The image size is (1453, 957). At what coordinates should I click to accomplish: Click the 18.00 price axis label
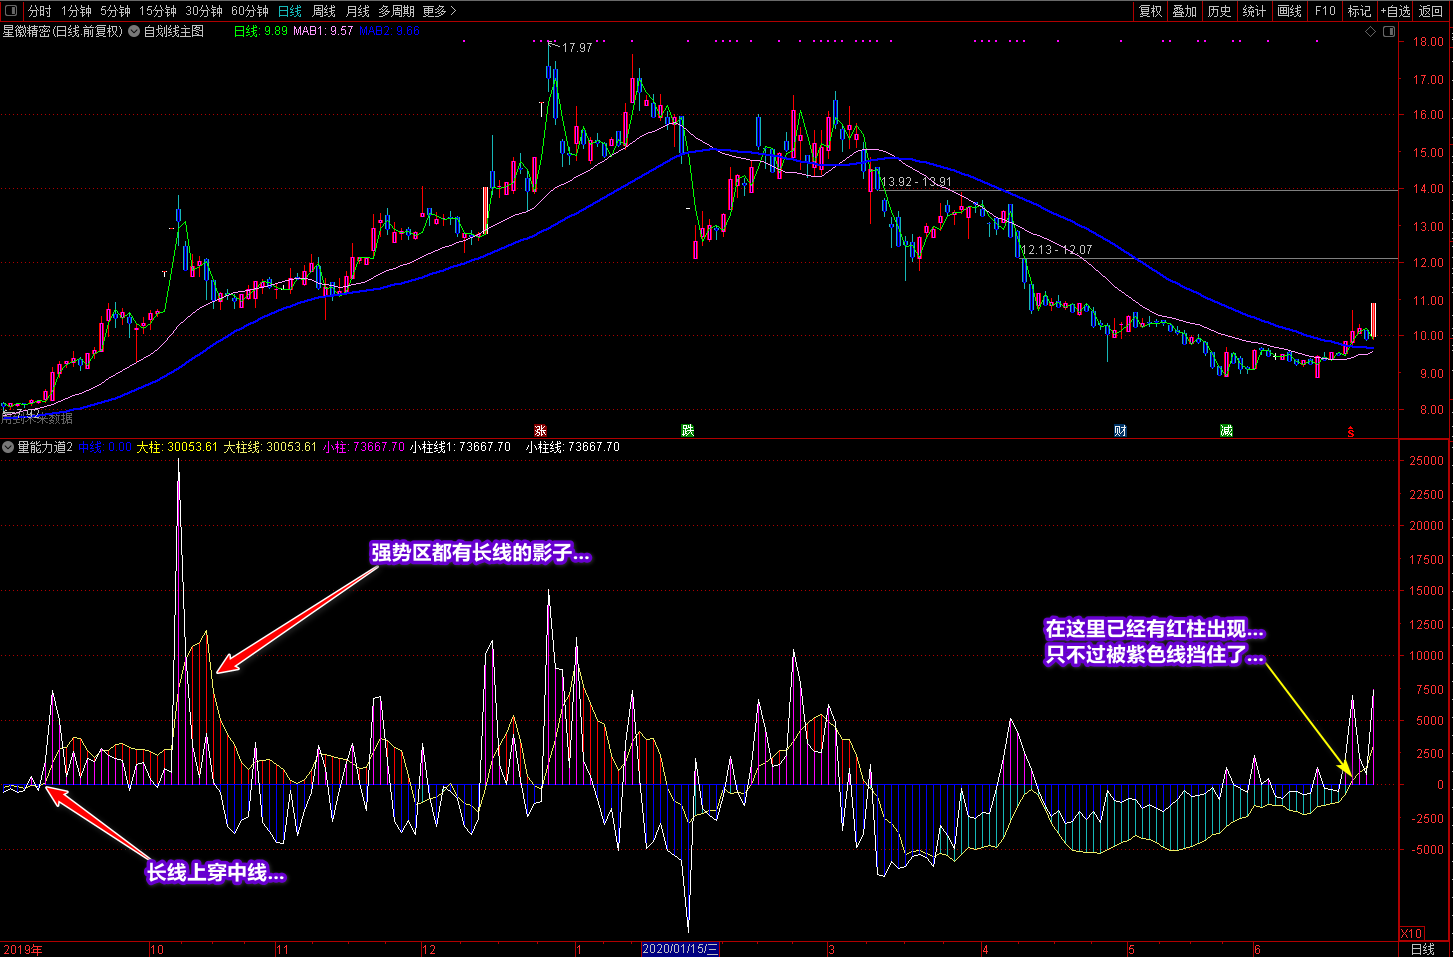coord(1428,42)
